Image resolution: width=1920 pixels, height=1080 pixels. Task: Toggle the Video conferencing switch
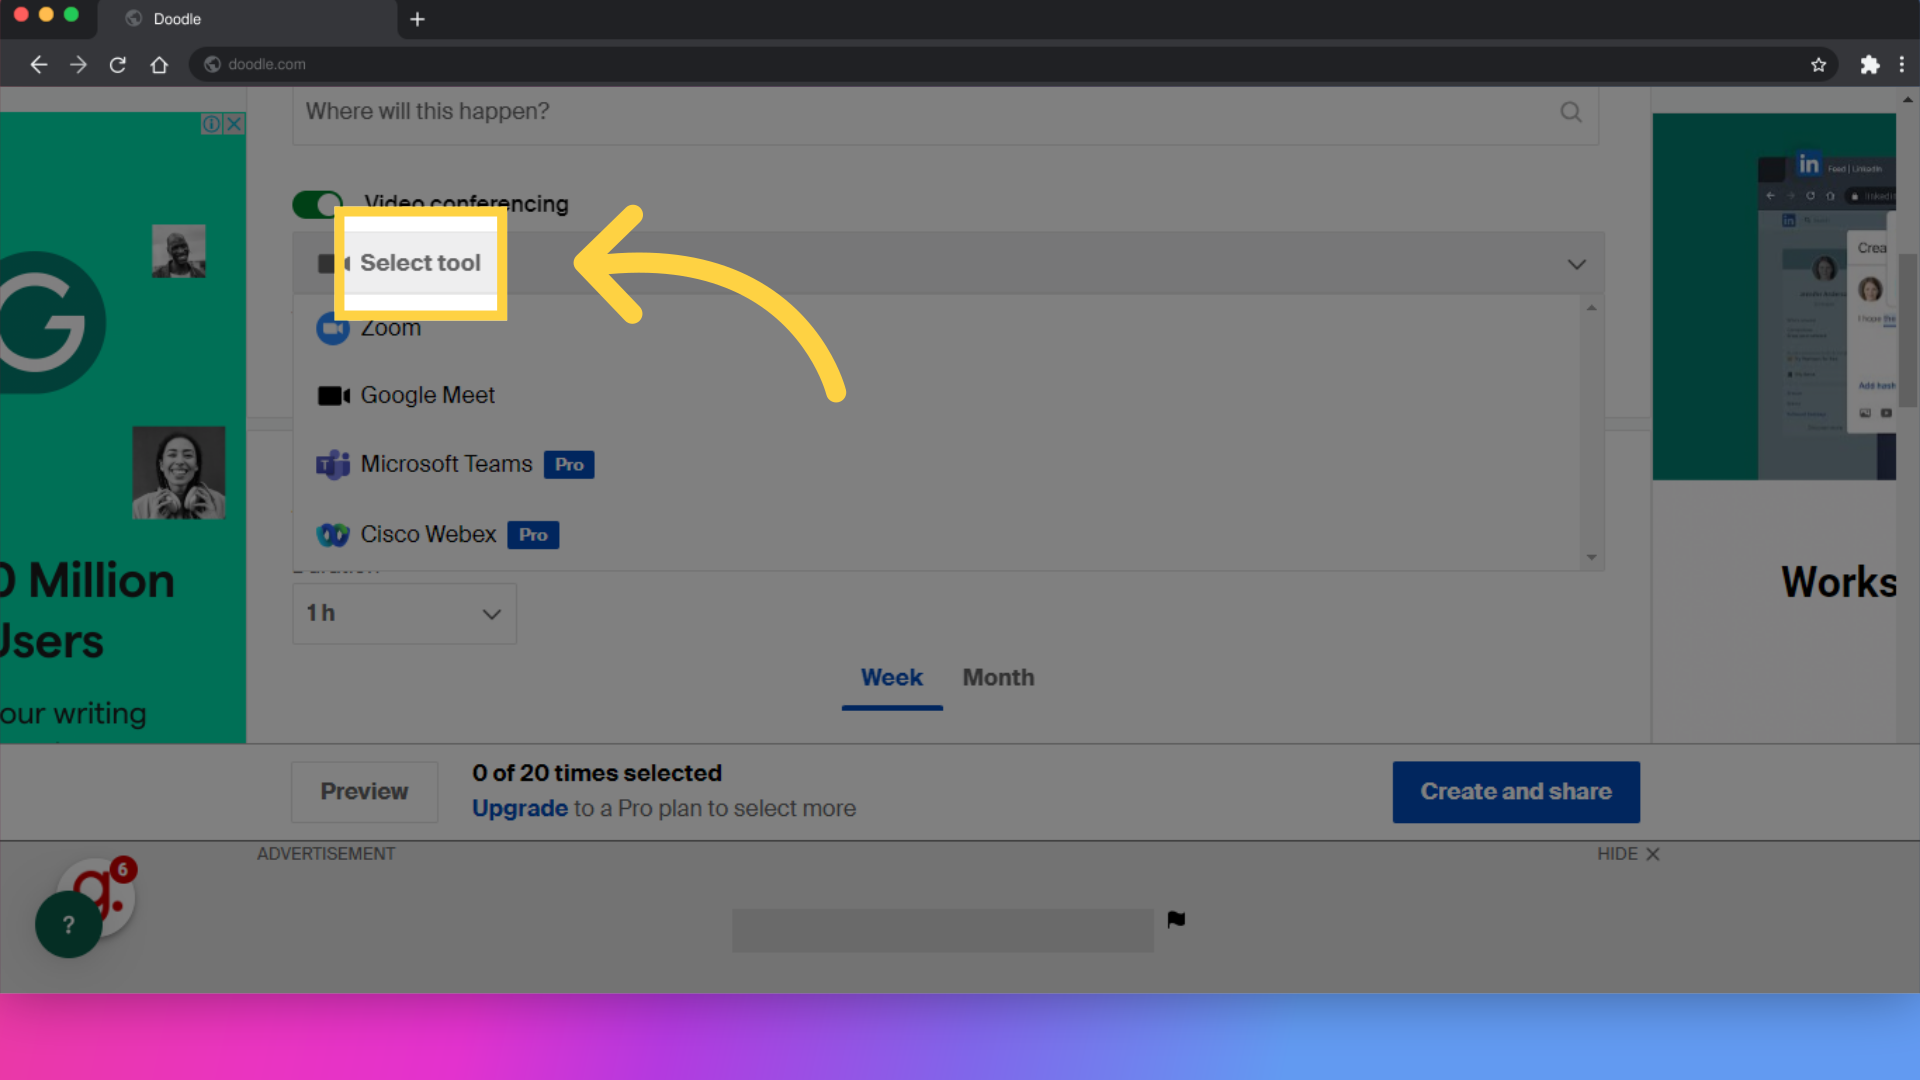(317, 204)
